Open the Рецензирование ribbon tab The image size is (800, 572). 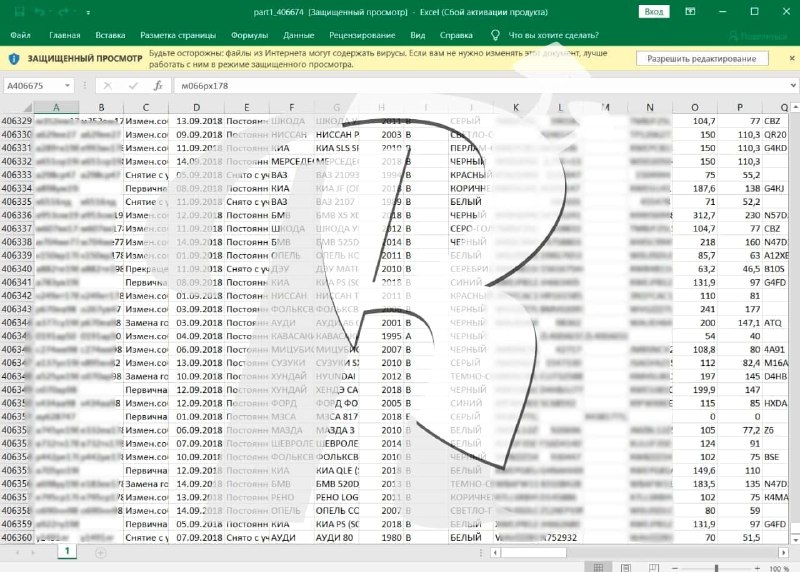point(362,35)
